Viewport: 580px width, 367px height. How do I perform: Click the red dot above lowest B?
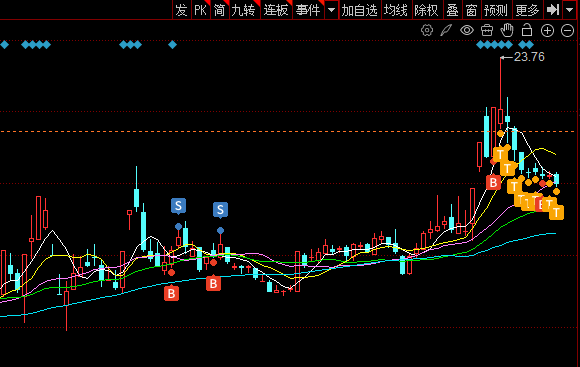click(171, 273)
